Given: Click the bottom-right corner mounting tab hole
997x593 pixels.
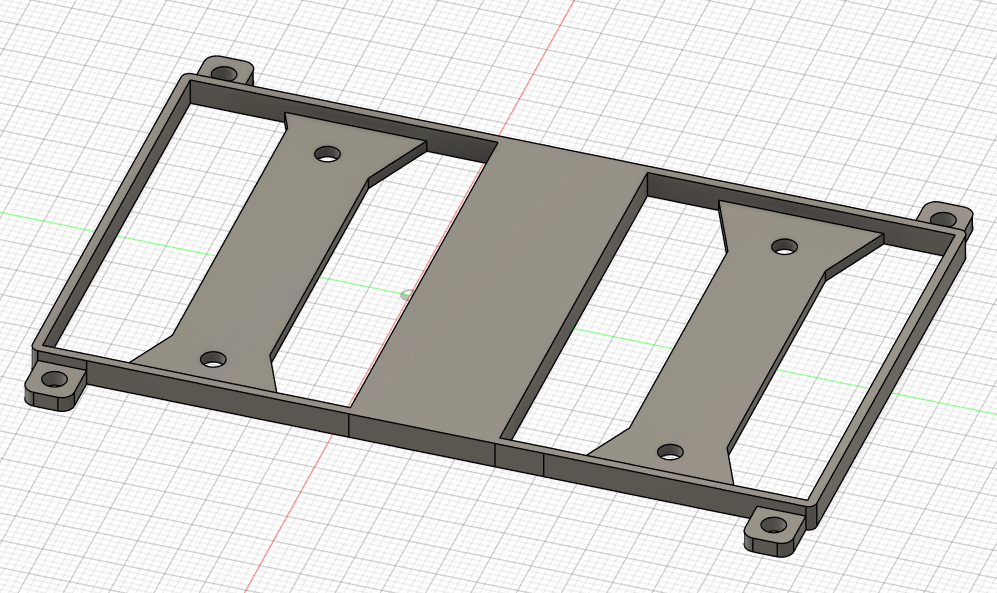Looking at the screenshot, I should 774,525.
